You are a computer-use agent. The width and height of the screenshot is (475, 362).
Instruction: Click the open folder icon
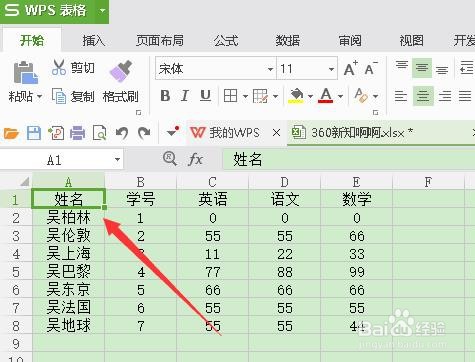pos(11,133)
